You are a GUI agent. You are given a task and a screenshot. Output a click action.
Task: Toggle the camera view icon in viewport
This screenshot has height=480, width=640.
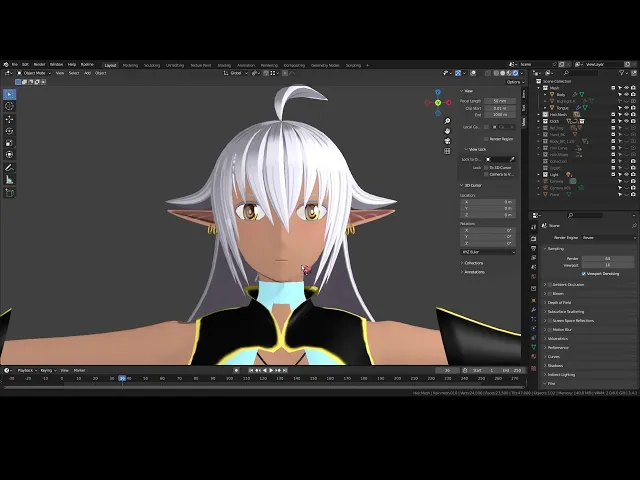point(447,141)
